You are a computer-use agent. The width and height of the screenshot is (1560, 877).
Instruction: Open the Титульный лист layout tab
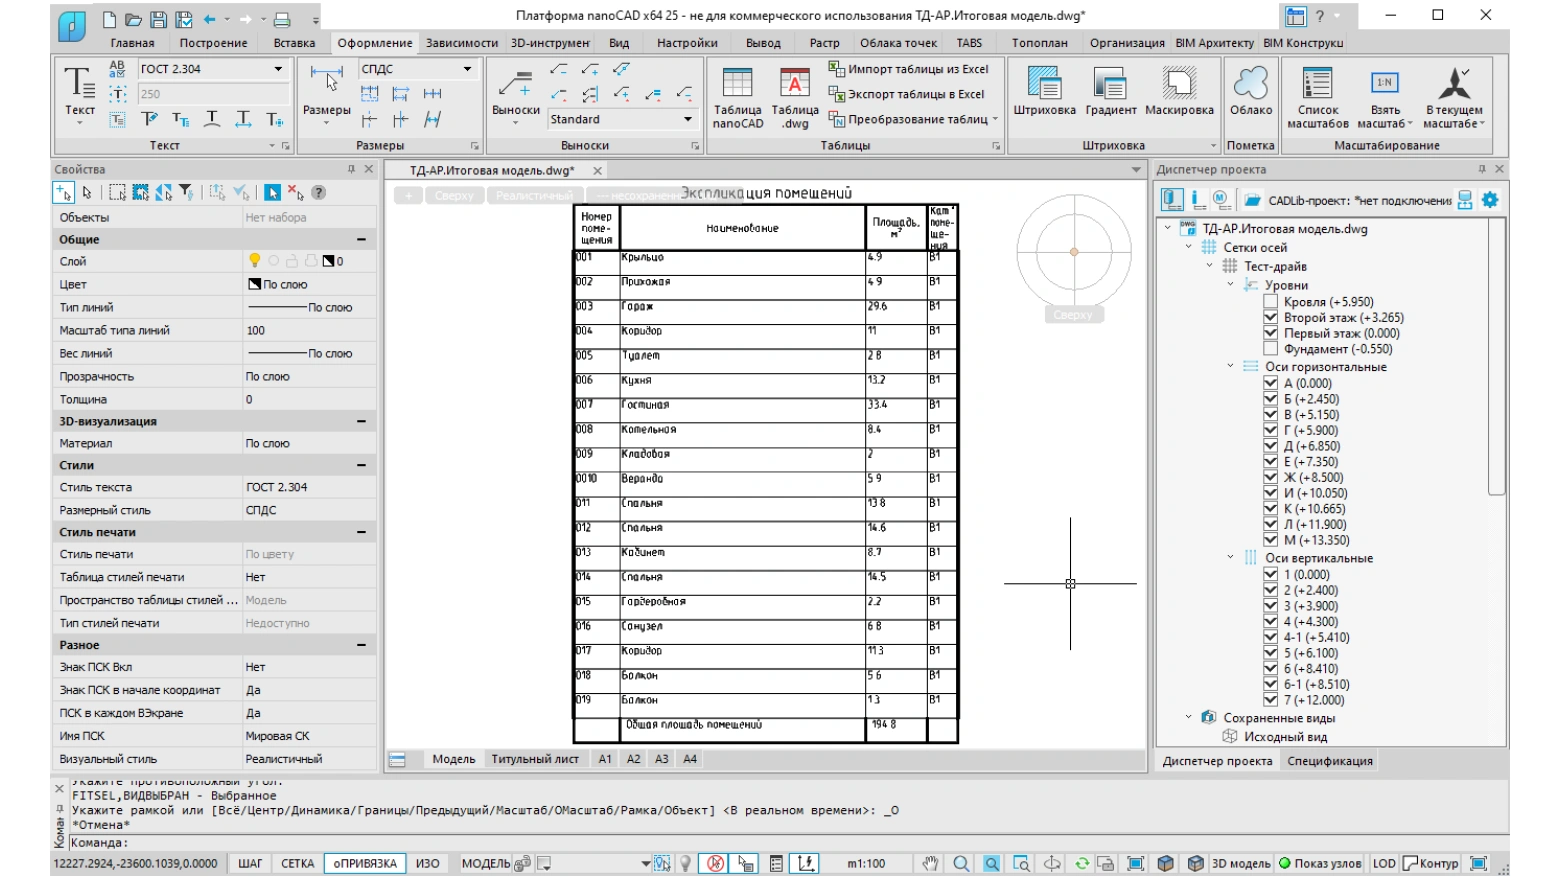[535, 759]
